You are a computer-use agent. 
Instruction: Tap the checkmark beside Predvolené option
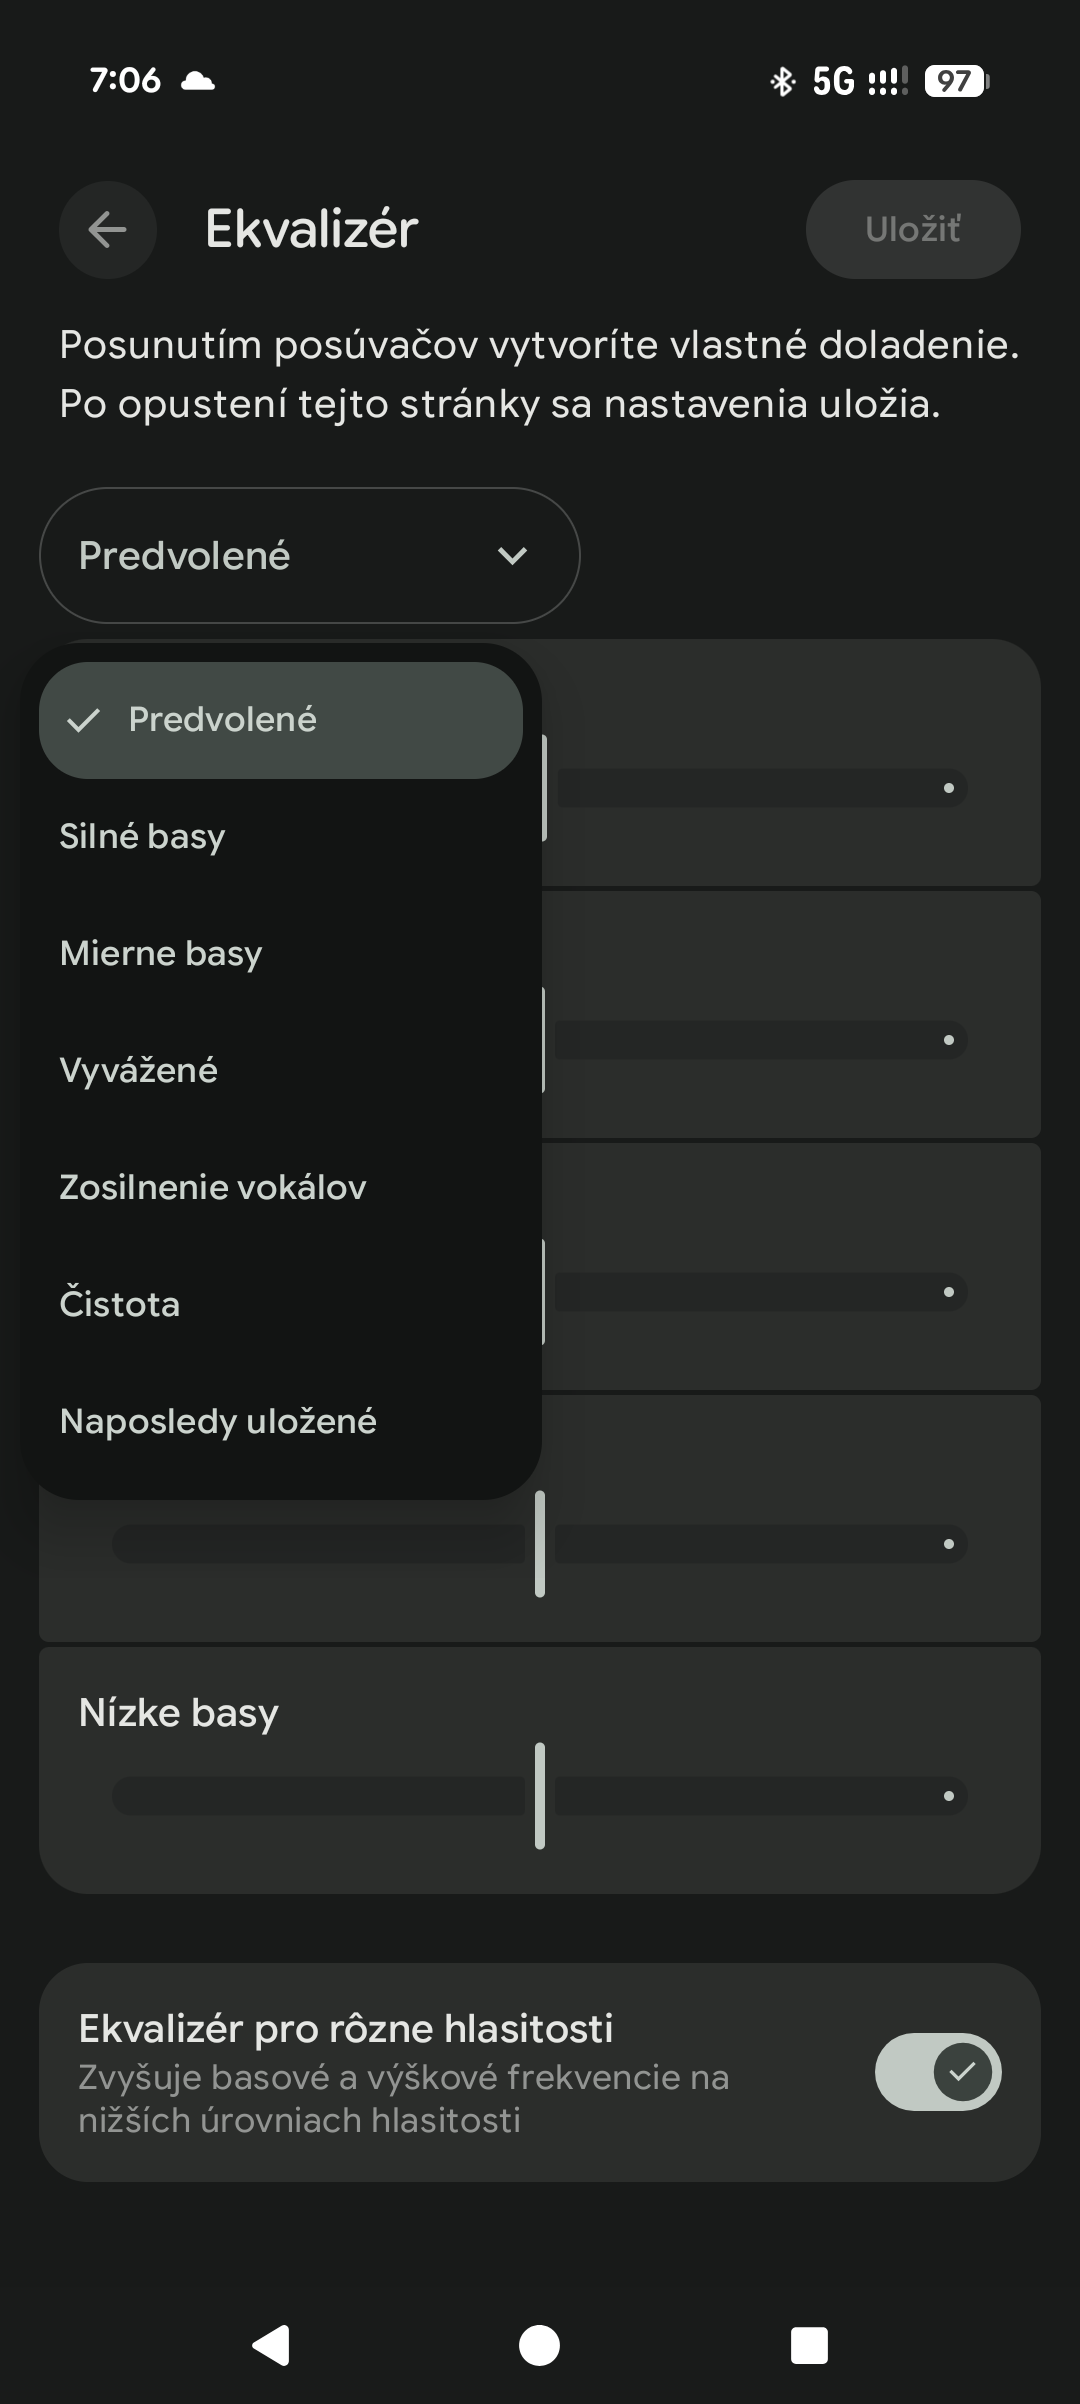click(x=84, y=720)
